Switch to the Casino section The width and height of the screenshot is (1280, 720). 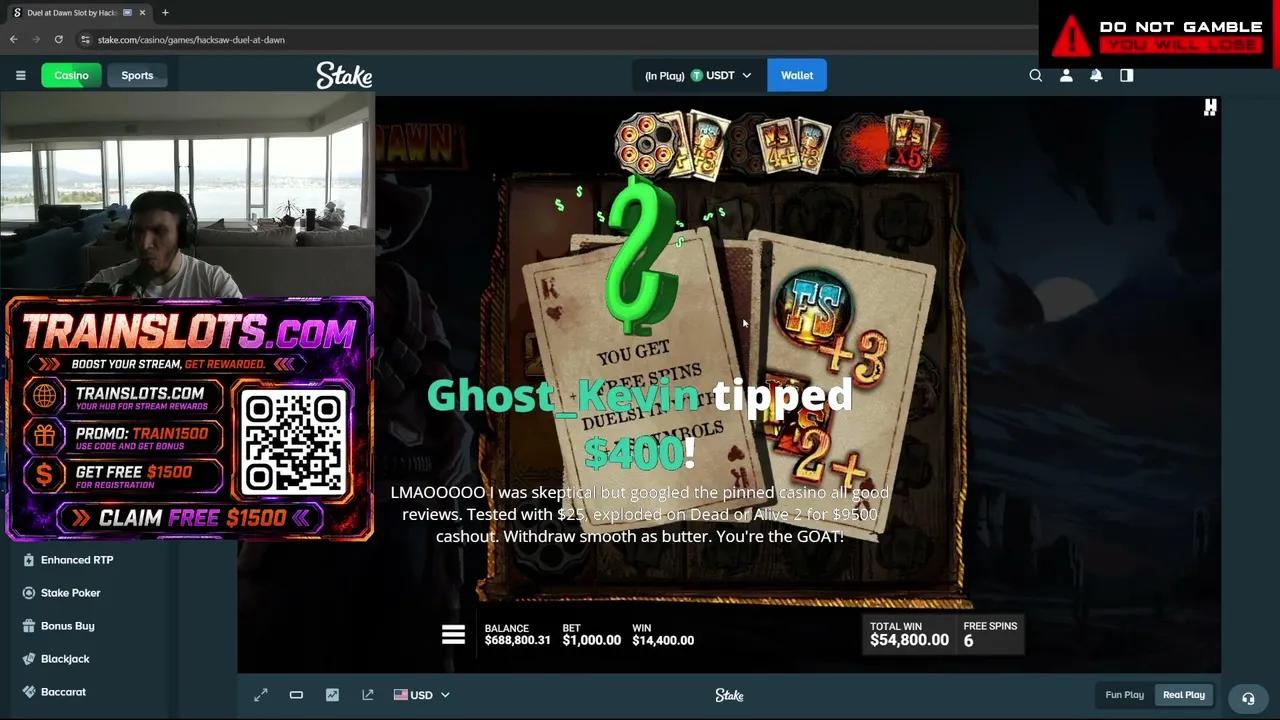pos(71,75)
